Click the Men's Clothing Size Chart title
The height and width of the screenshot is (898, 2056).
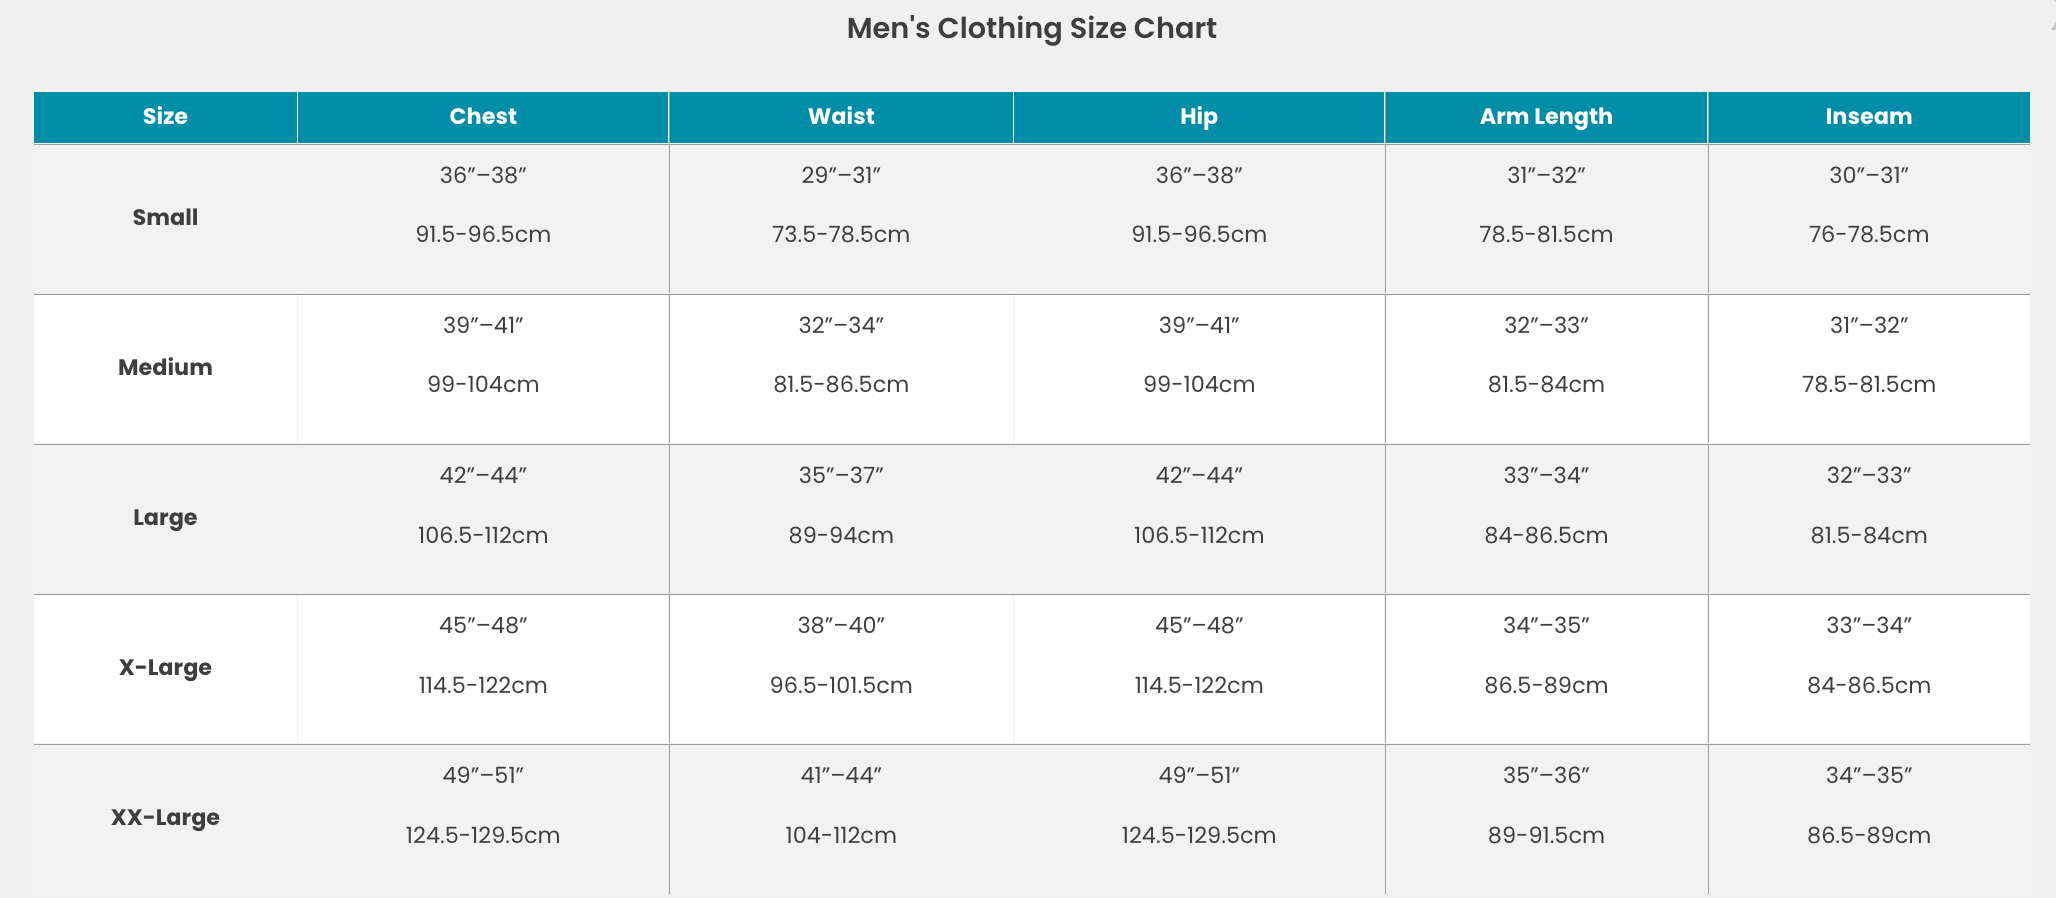point(1031,28)
